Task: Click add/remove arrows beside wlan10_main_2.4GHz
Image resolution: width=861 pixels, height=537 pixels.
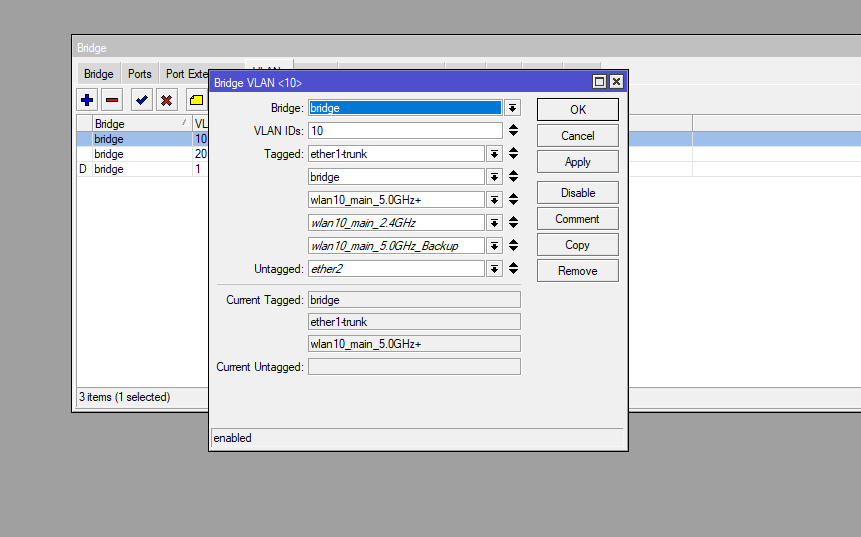Action: click(513, 222)
